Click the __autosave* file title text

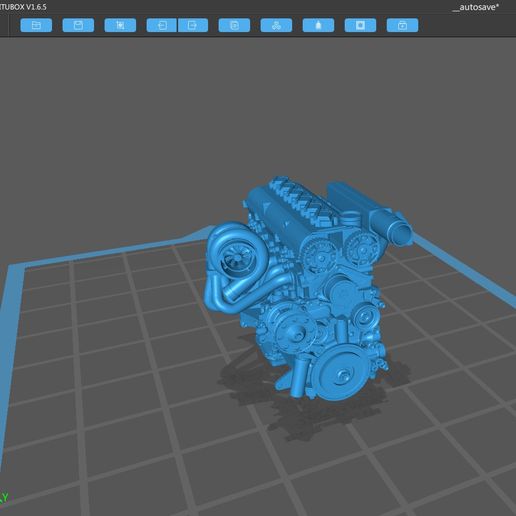coord(476,7)
